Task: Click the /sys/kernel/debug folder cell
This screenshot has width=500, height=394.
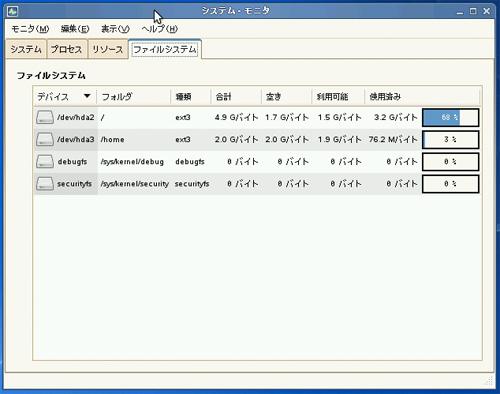Action: (x=132, y=162)
